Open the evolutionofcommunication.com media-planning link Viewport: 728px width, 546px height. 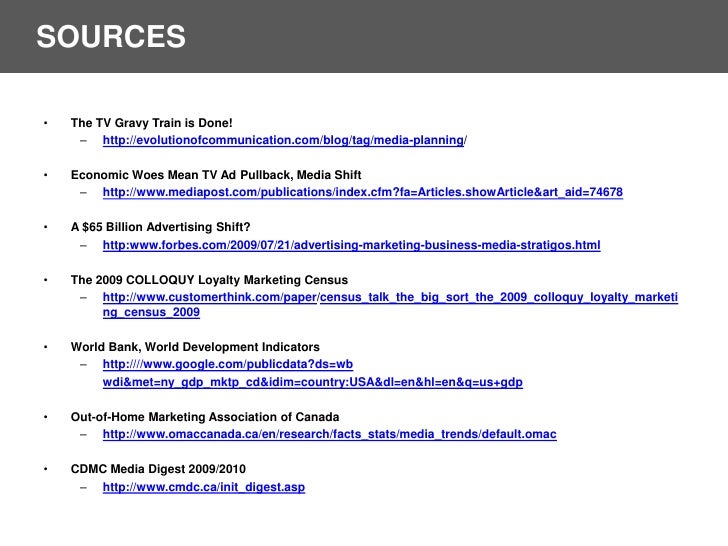click(285, 140)
